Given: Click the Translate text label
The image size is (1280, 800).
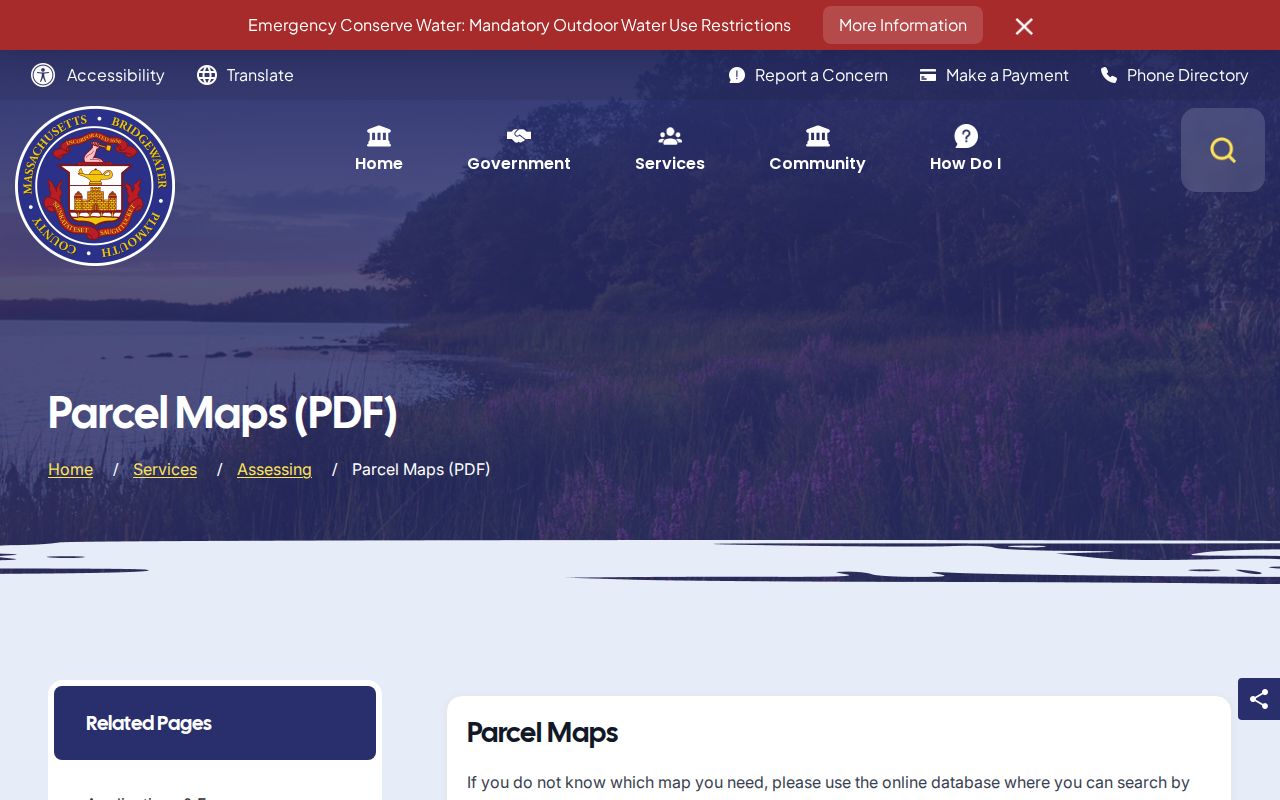Looking at the screenshot, I should point(260,75).
